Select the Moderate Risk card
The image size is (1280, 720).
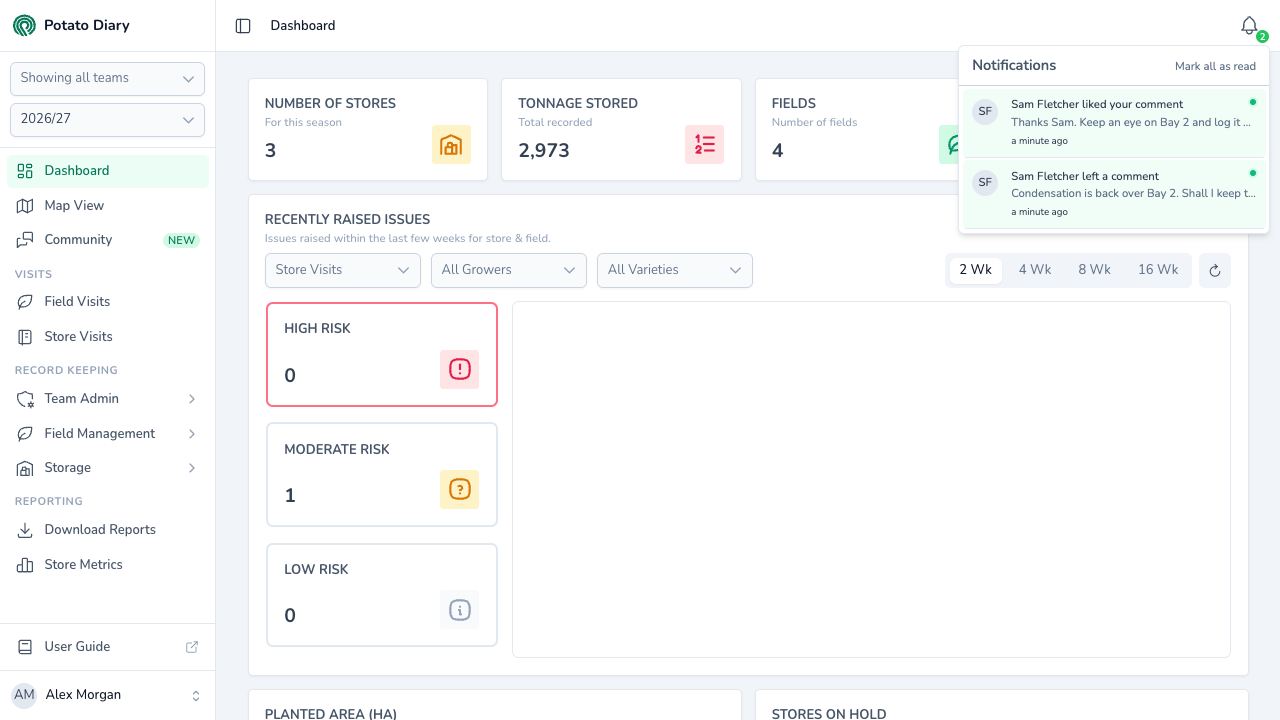(382, 474)
